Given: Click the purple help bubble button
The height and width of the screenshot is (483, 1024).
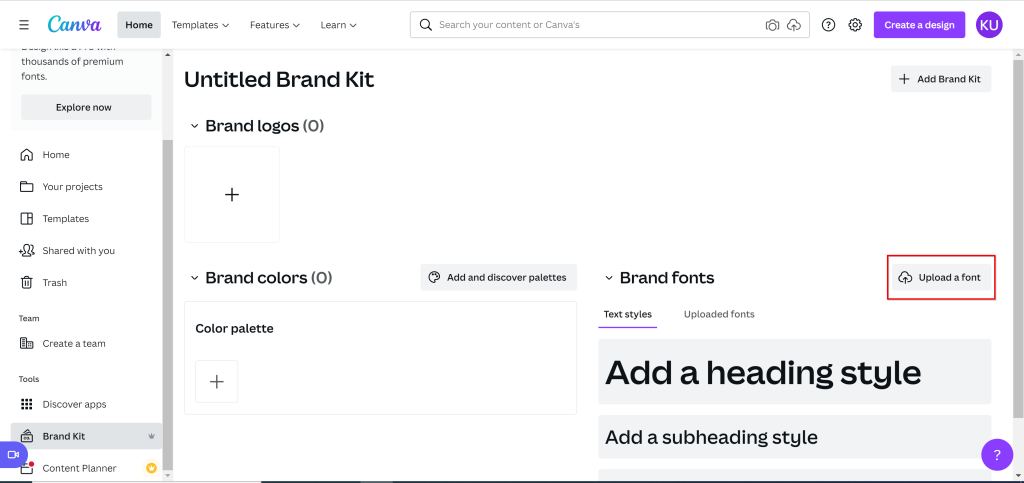Looking at the screenshot, I should coord(996,455).
